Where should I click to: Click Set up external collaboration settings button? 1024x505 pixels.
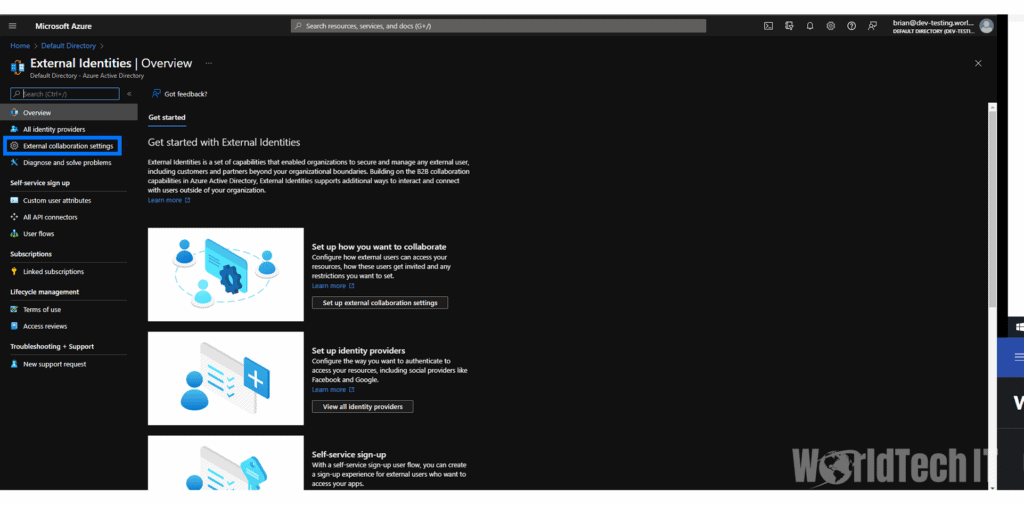[380, 303]
